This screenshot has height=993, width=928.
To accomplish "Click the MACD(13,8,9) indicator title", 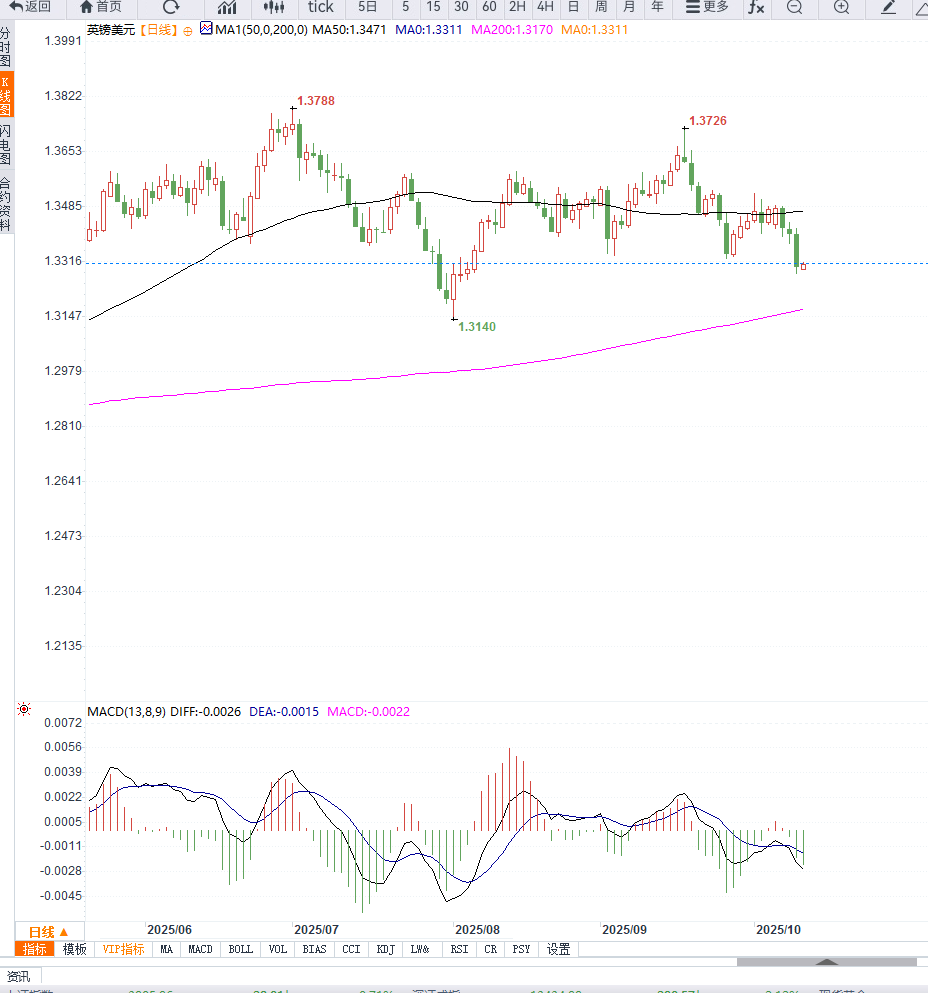I will click(x=127, y=712).
